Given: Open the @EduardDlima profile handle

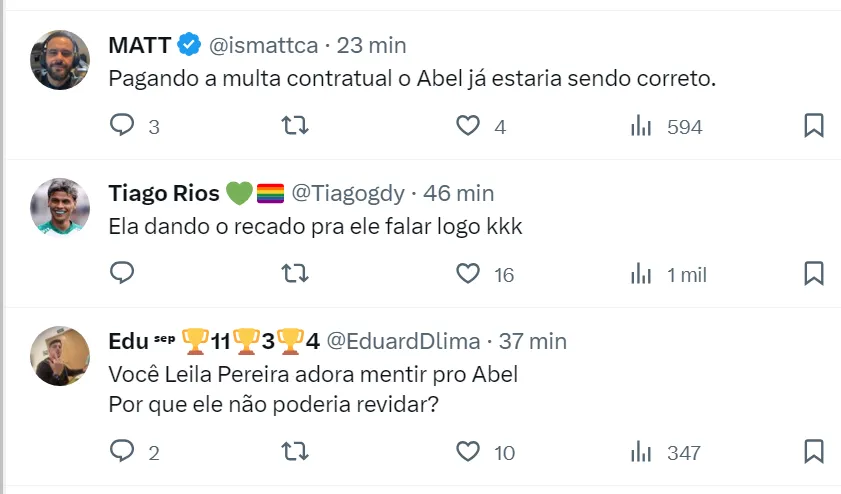Looking at the screenshot, I should point(404,341).
